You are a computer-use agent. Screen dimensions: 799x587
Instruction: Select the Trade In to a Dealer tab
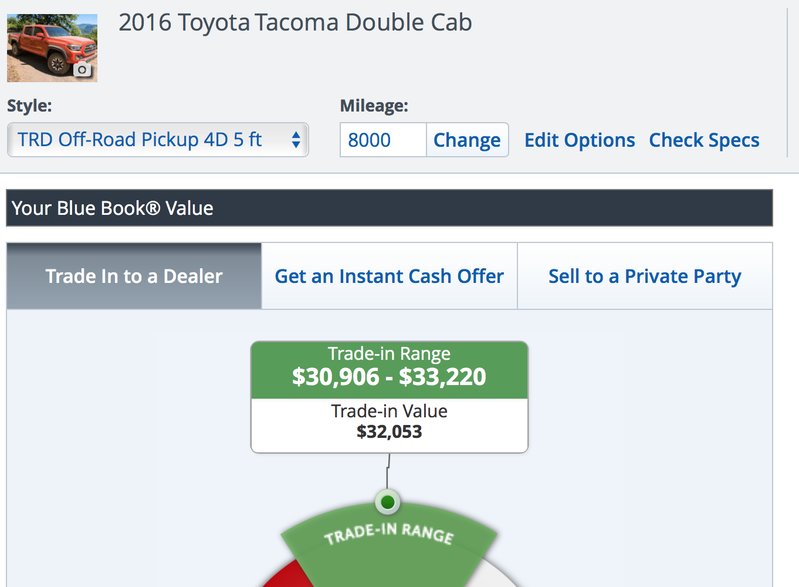coord(134,276)
